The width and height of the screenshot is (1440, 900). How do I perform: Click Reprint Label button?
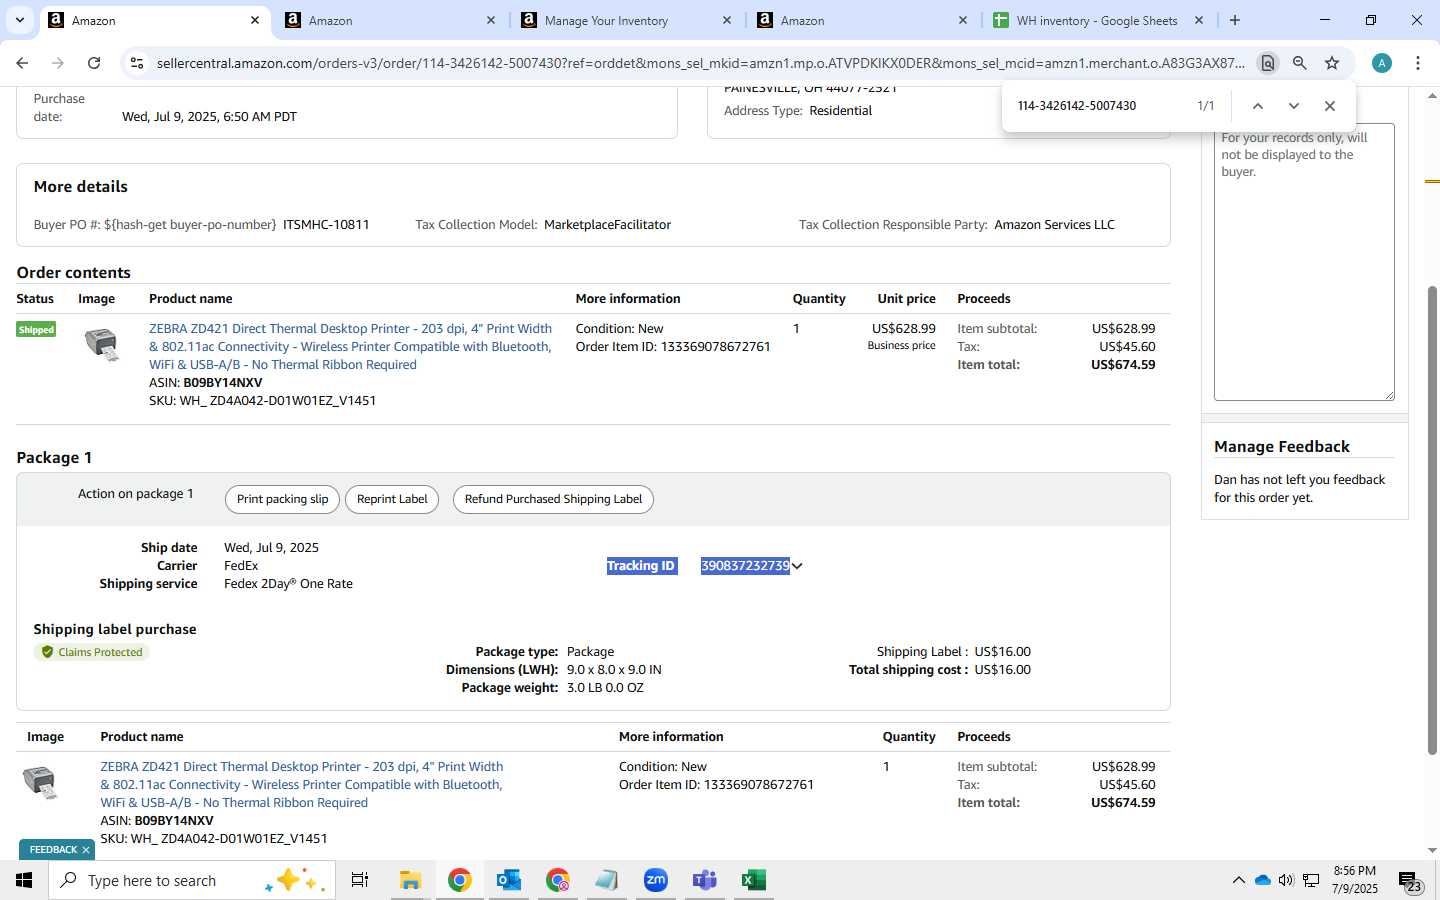click(392, 499)
